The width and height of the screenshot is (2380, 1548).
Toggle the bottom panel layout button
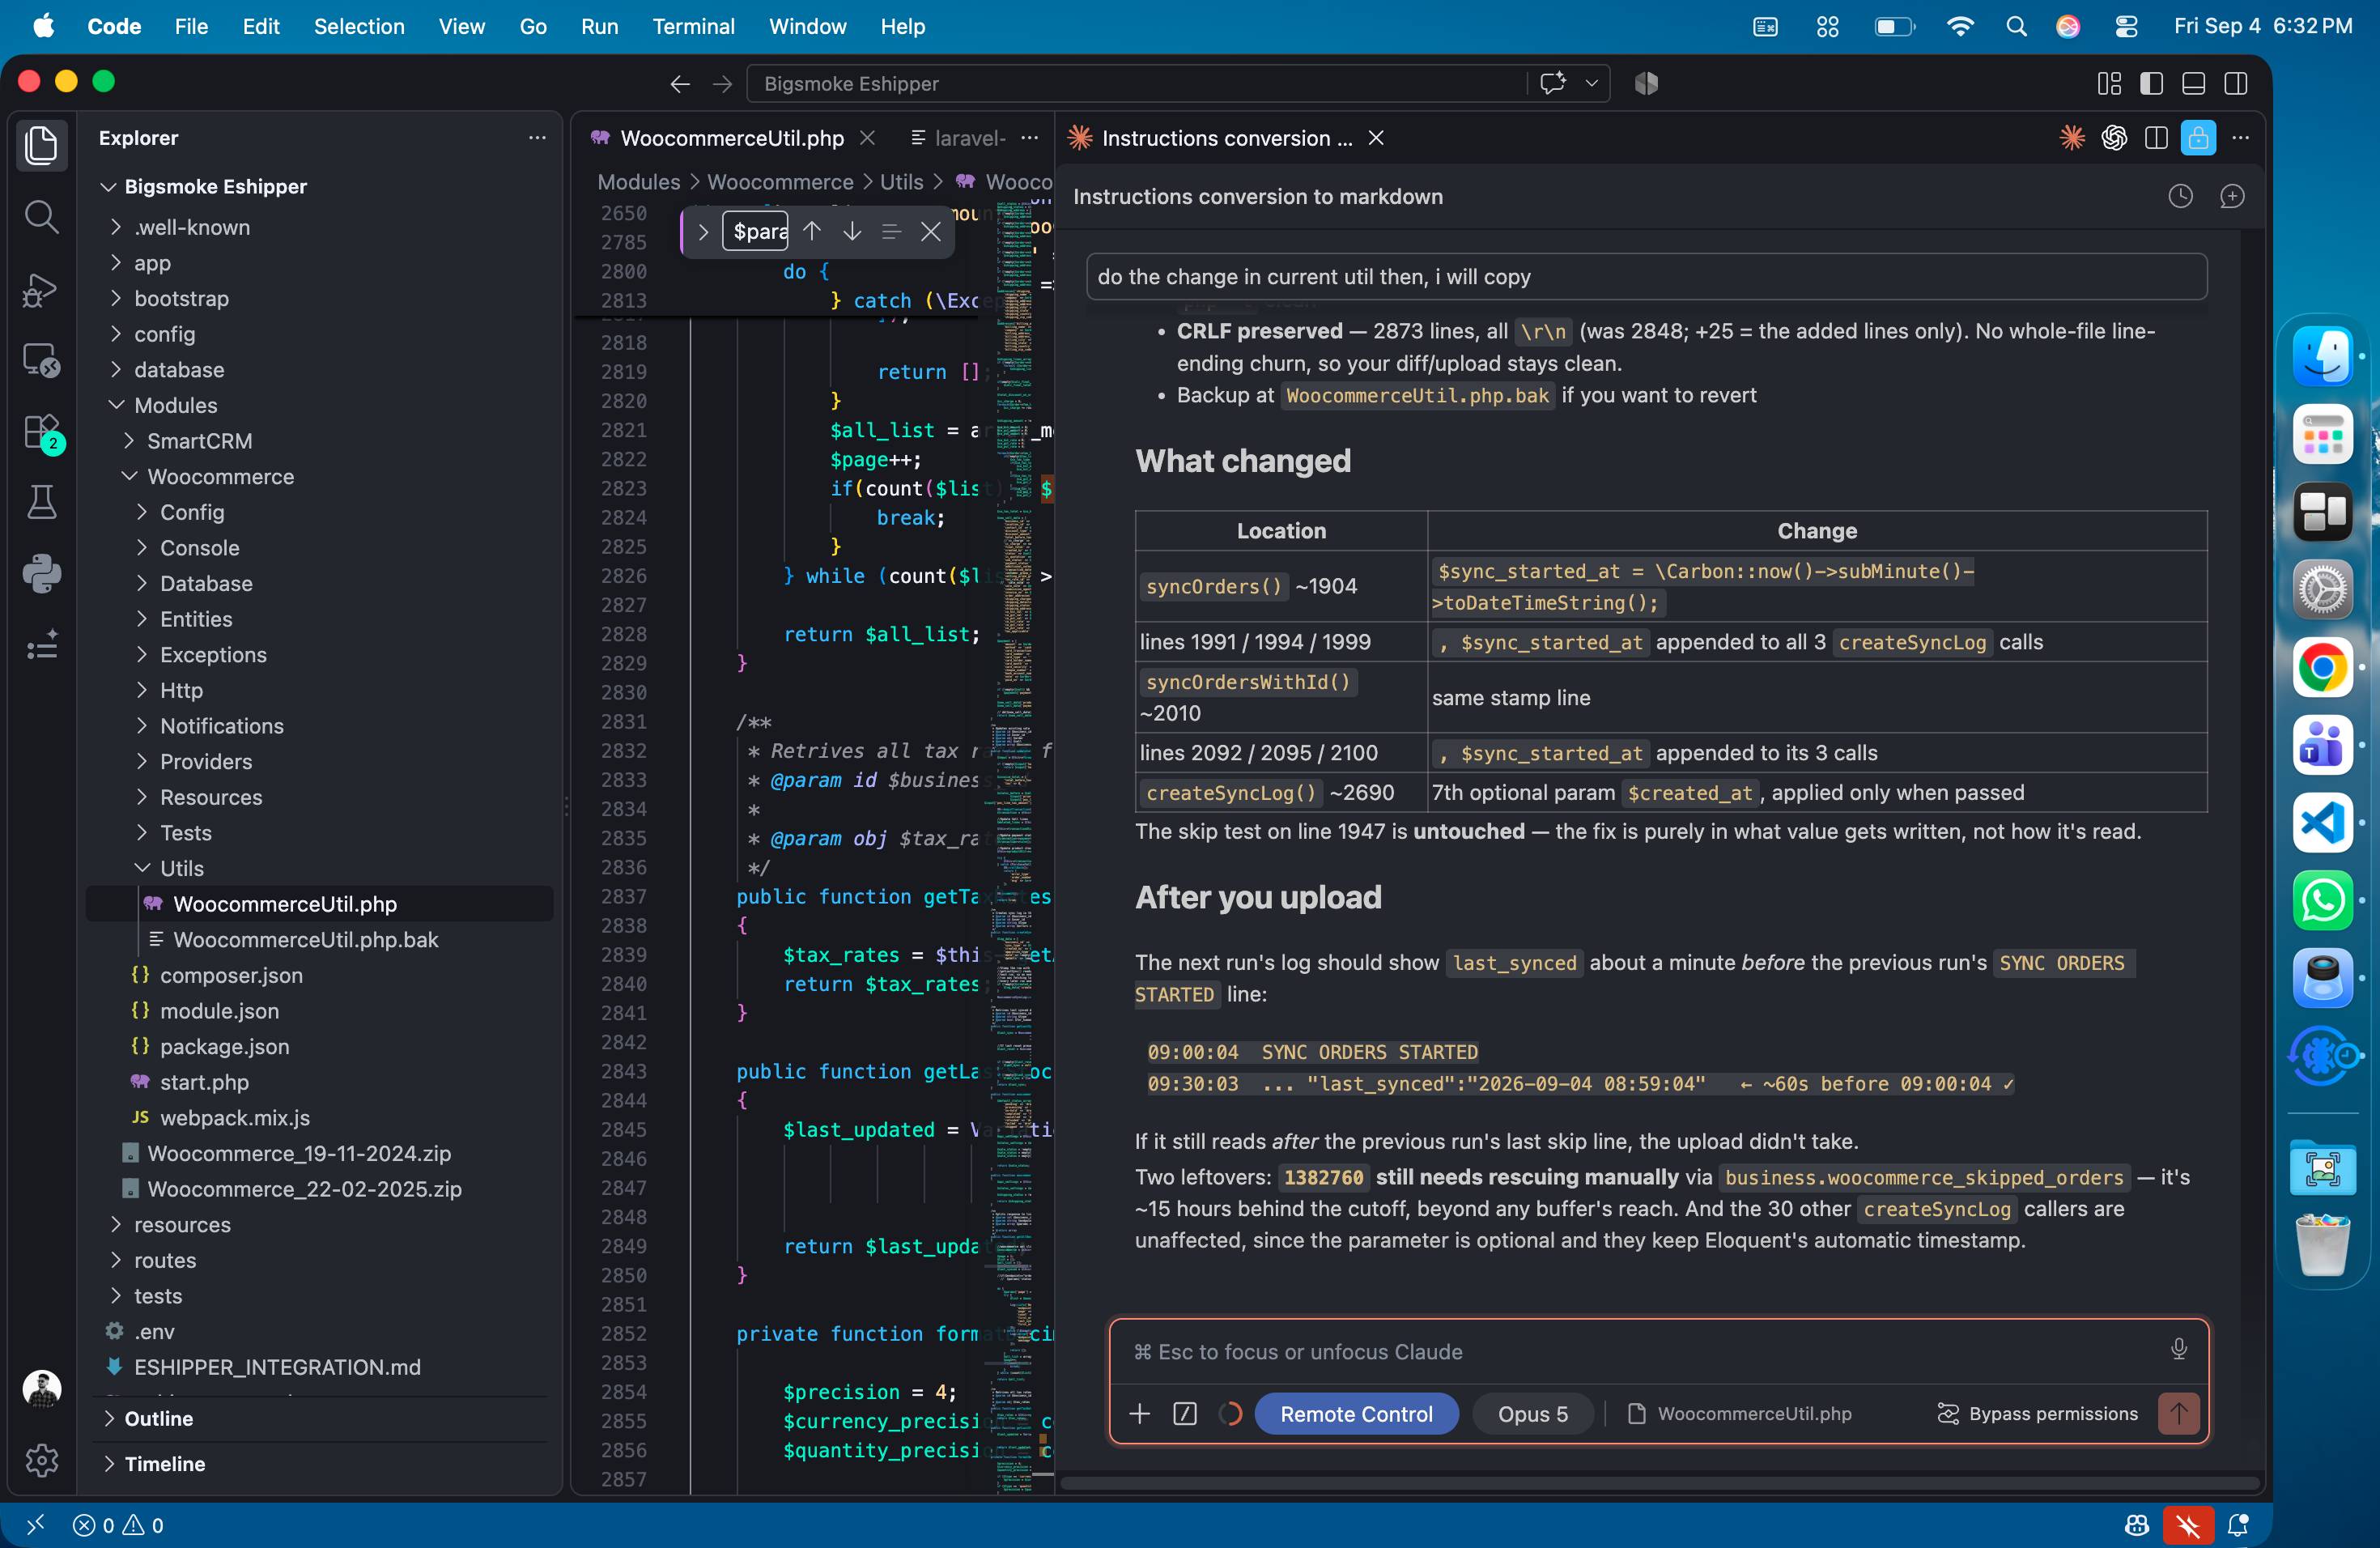point(2193,83)
